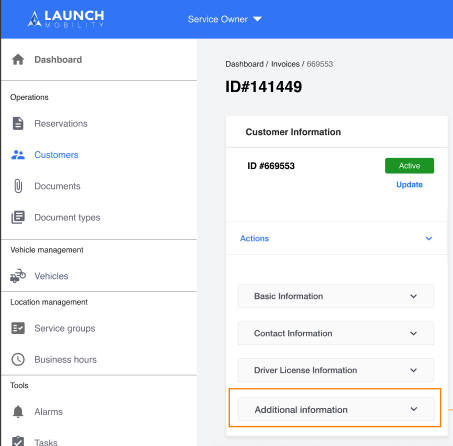Go to Invoices in the breadcrumb
The image size is (453, 446).
[x=285, y=64]
